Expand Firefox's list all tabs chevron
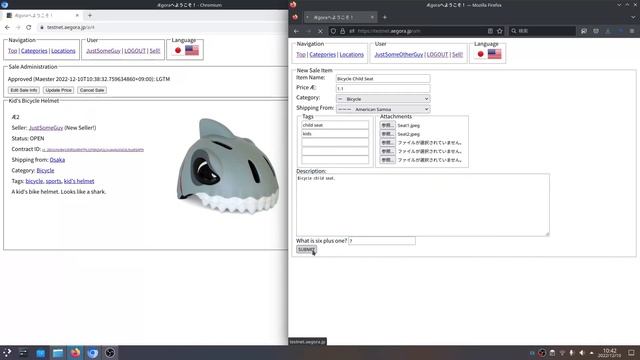This screenshot has width=640, height=360. coord(633,17)
